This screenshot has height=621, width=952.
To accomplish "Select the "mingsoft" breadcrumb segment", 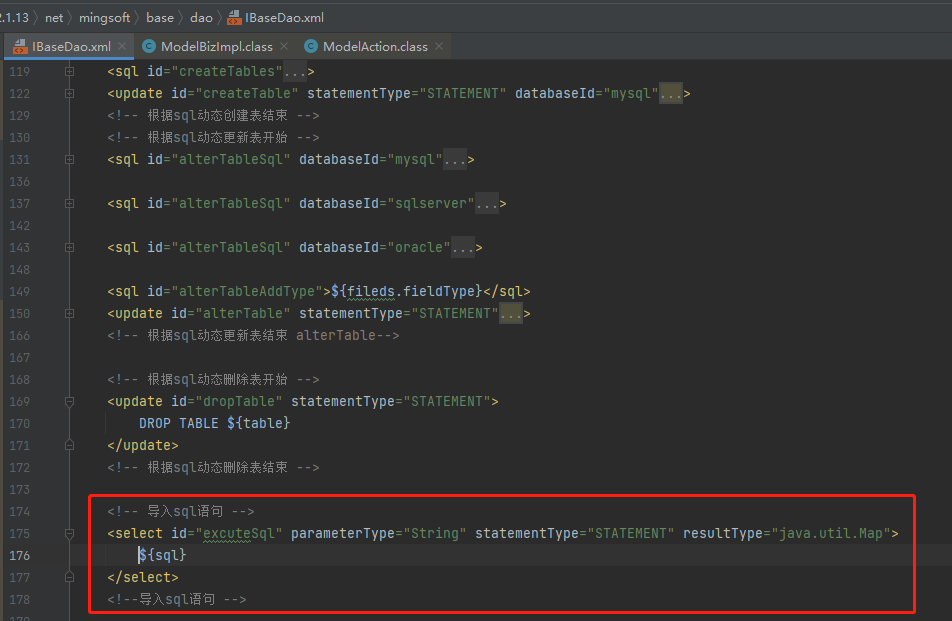I will tap(104, 18).
